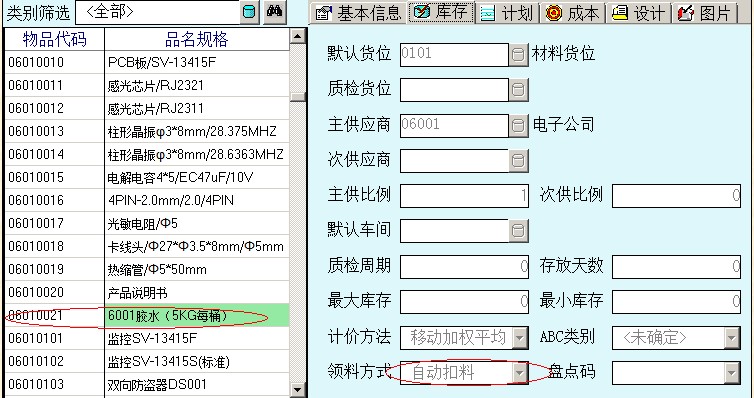The height and width of the screenshot is (398, 754).
Task: Open category filter database picker icon
Action: [249, 12]
